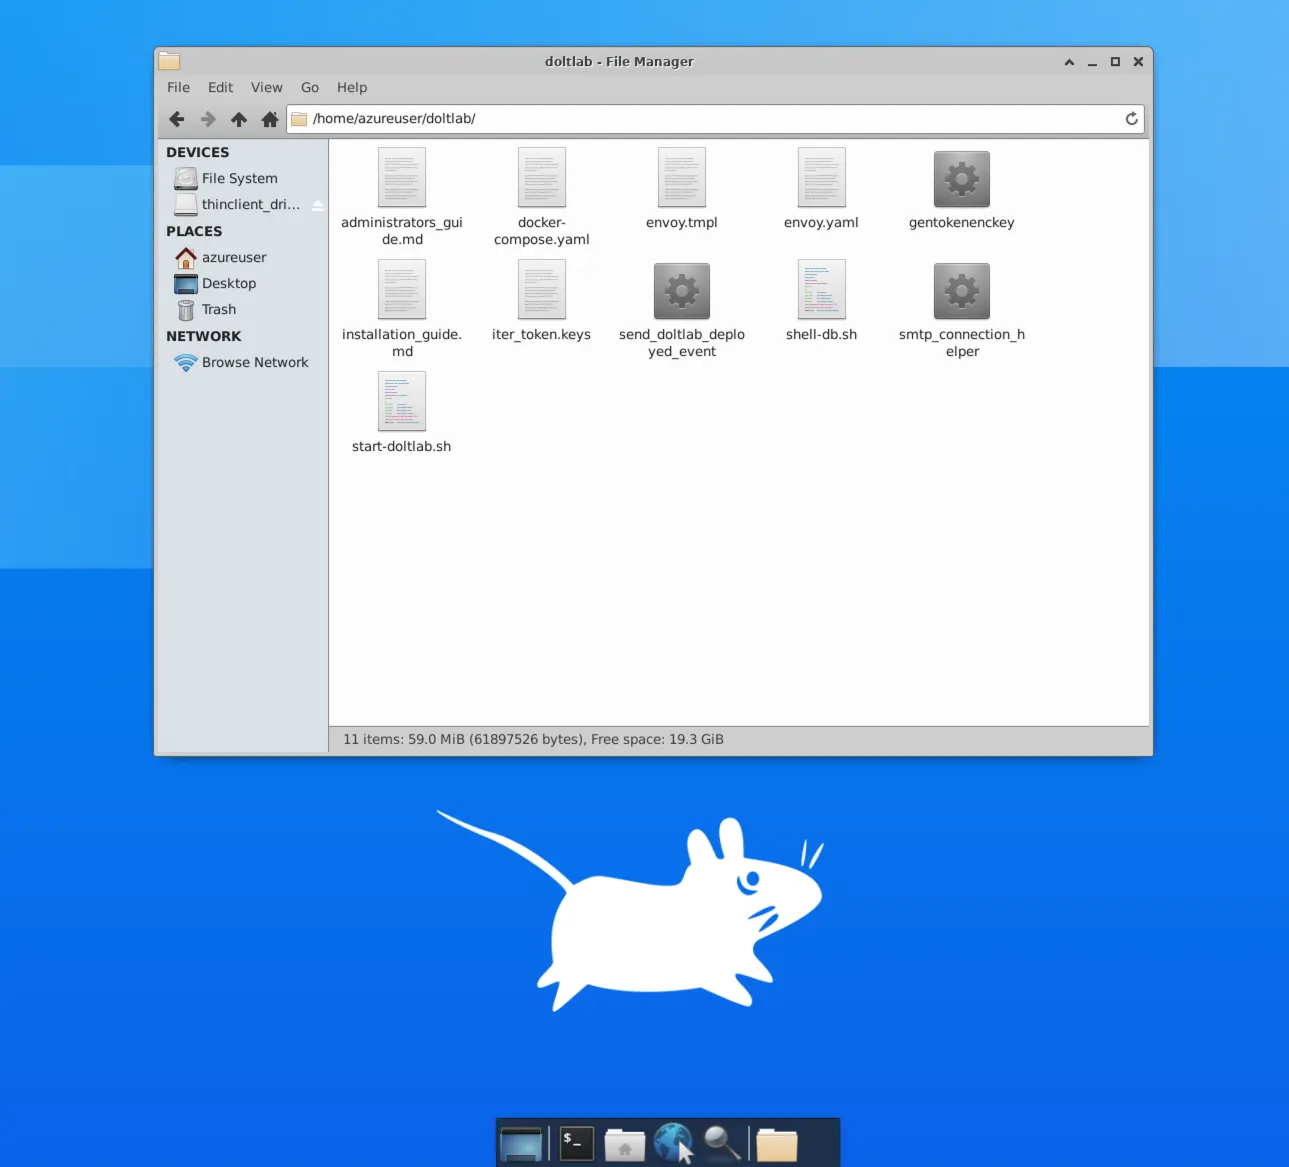The height and width of the screenshot is (1167, 1289).
Task: Click Browse Network in sidebar
Action: coord(254,363)
